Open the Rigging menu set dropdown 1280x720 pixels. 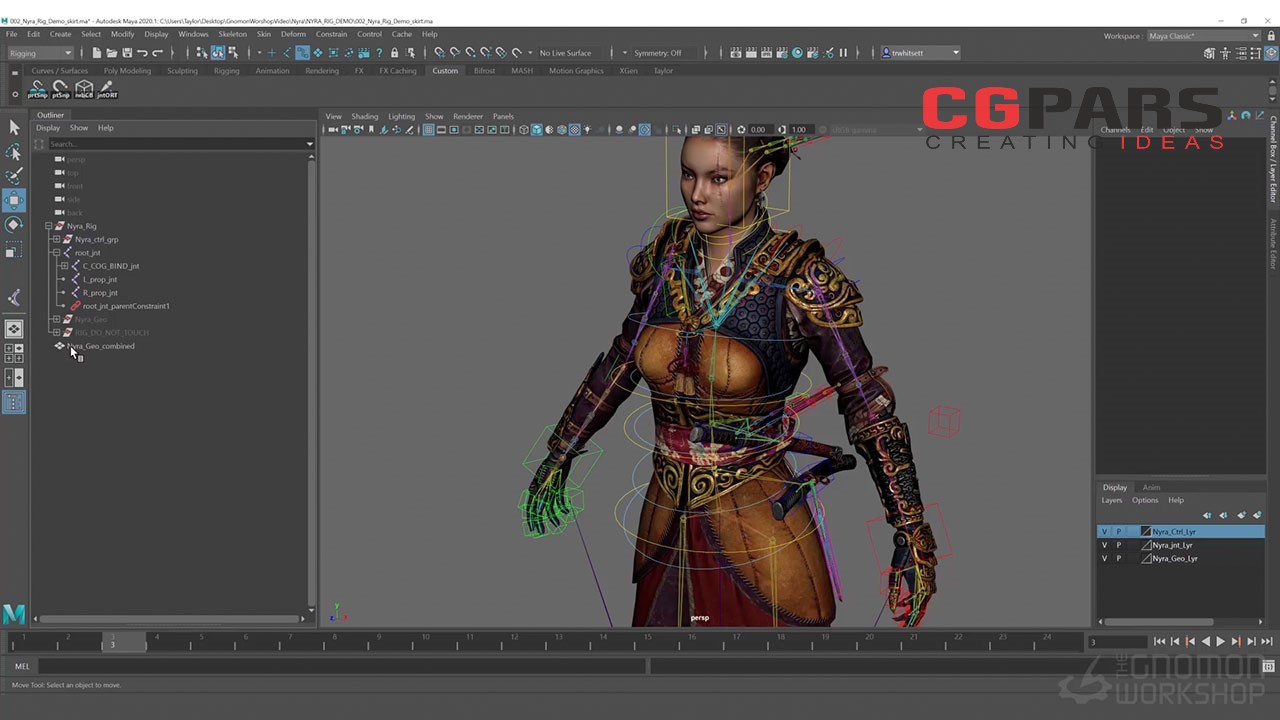(40, 53)
